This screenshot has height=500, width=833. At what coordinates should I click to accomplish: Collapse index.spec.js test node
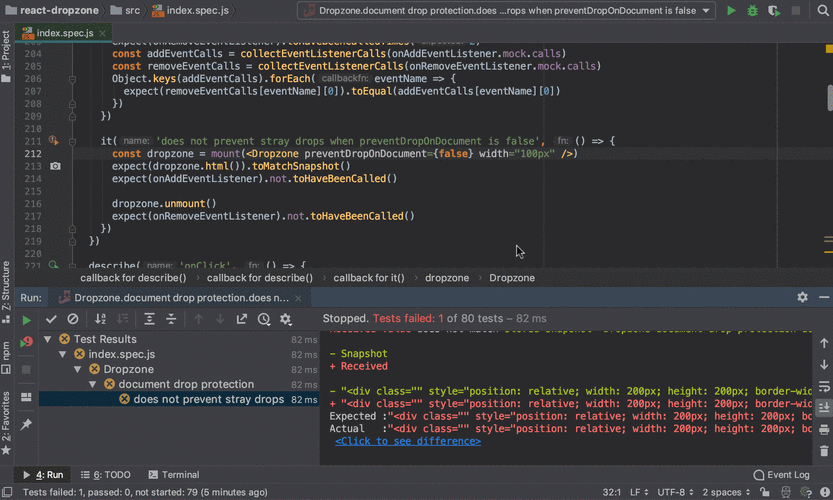[63, 354]
